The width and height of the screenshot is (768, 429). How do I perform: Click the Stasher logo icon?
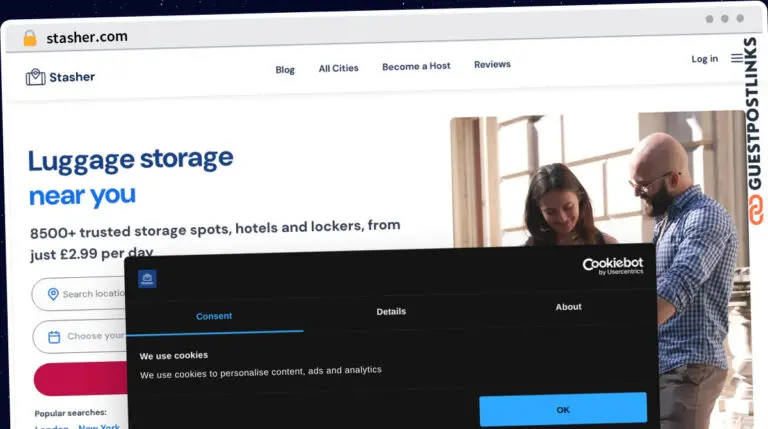36,77
